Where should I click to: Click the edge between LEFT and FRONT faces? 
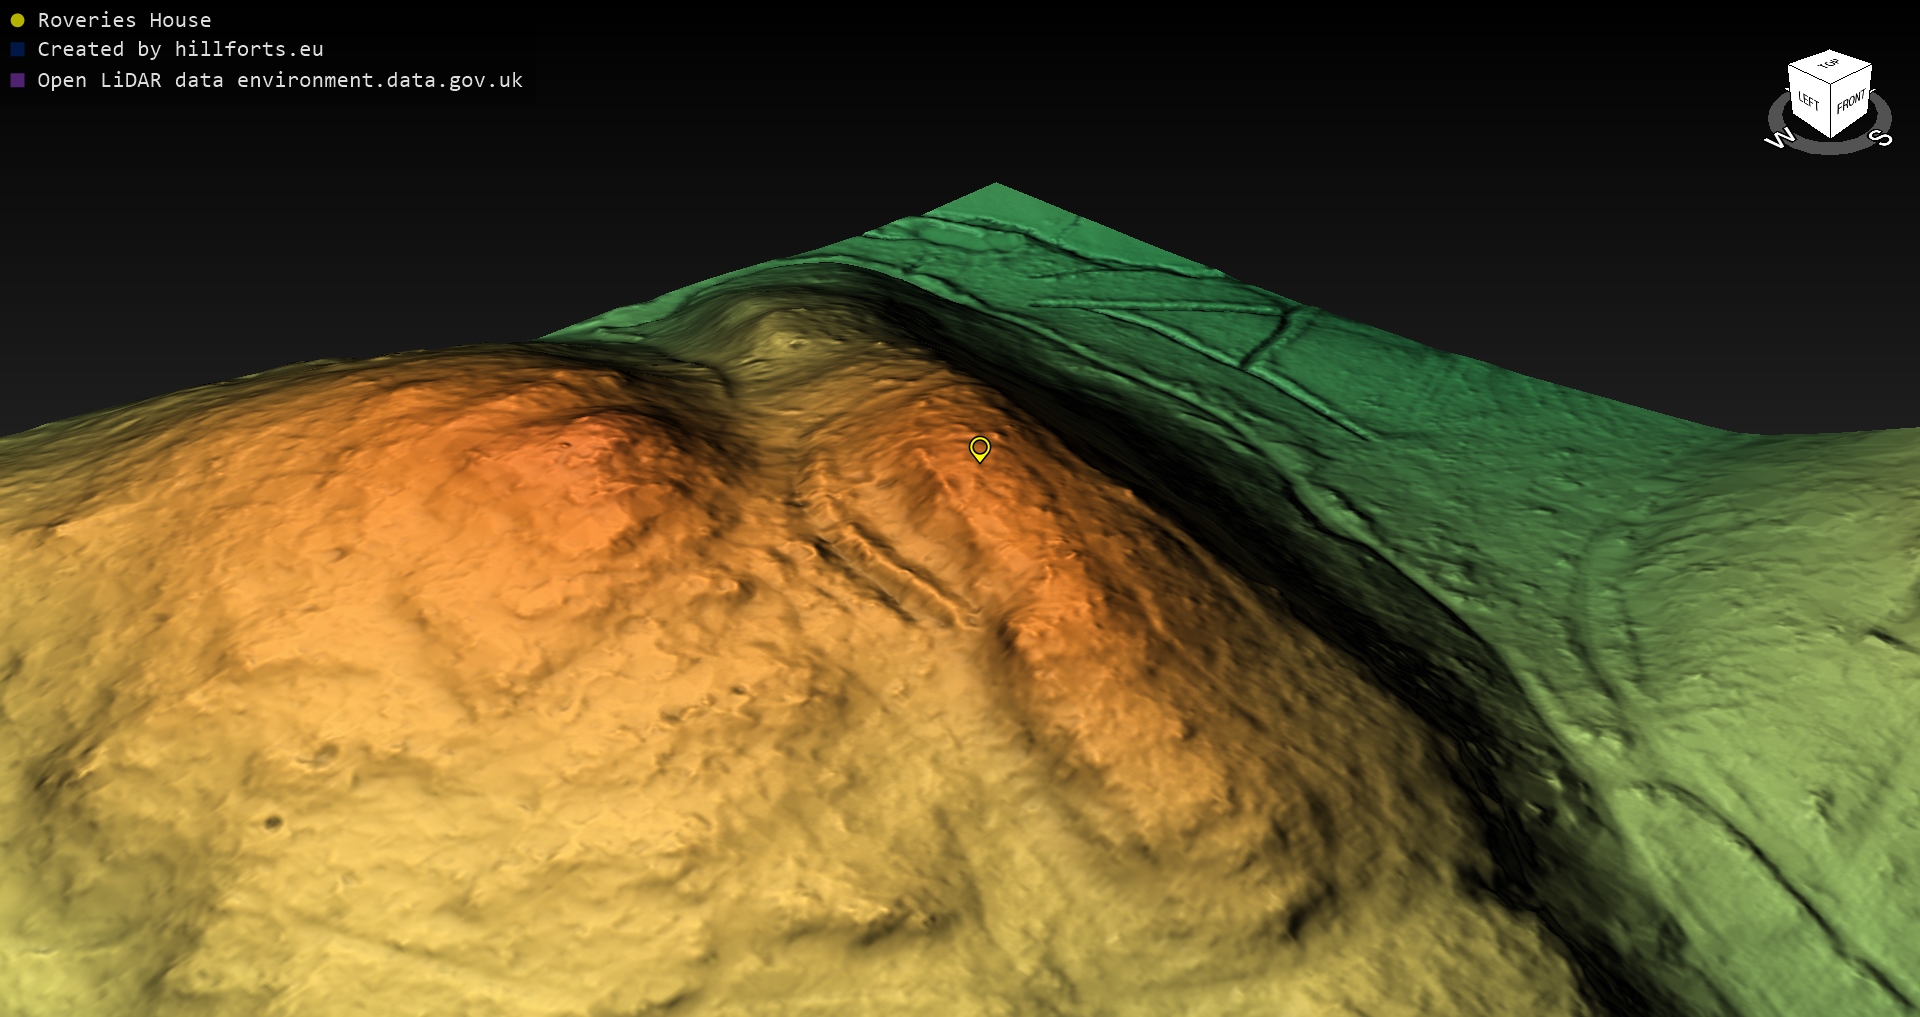pyautogui.click(x=1831, y=110)
